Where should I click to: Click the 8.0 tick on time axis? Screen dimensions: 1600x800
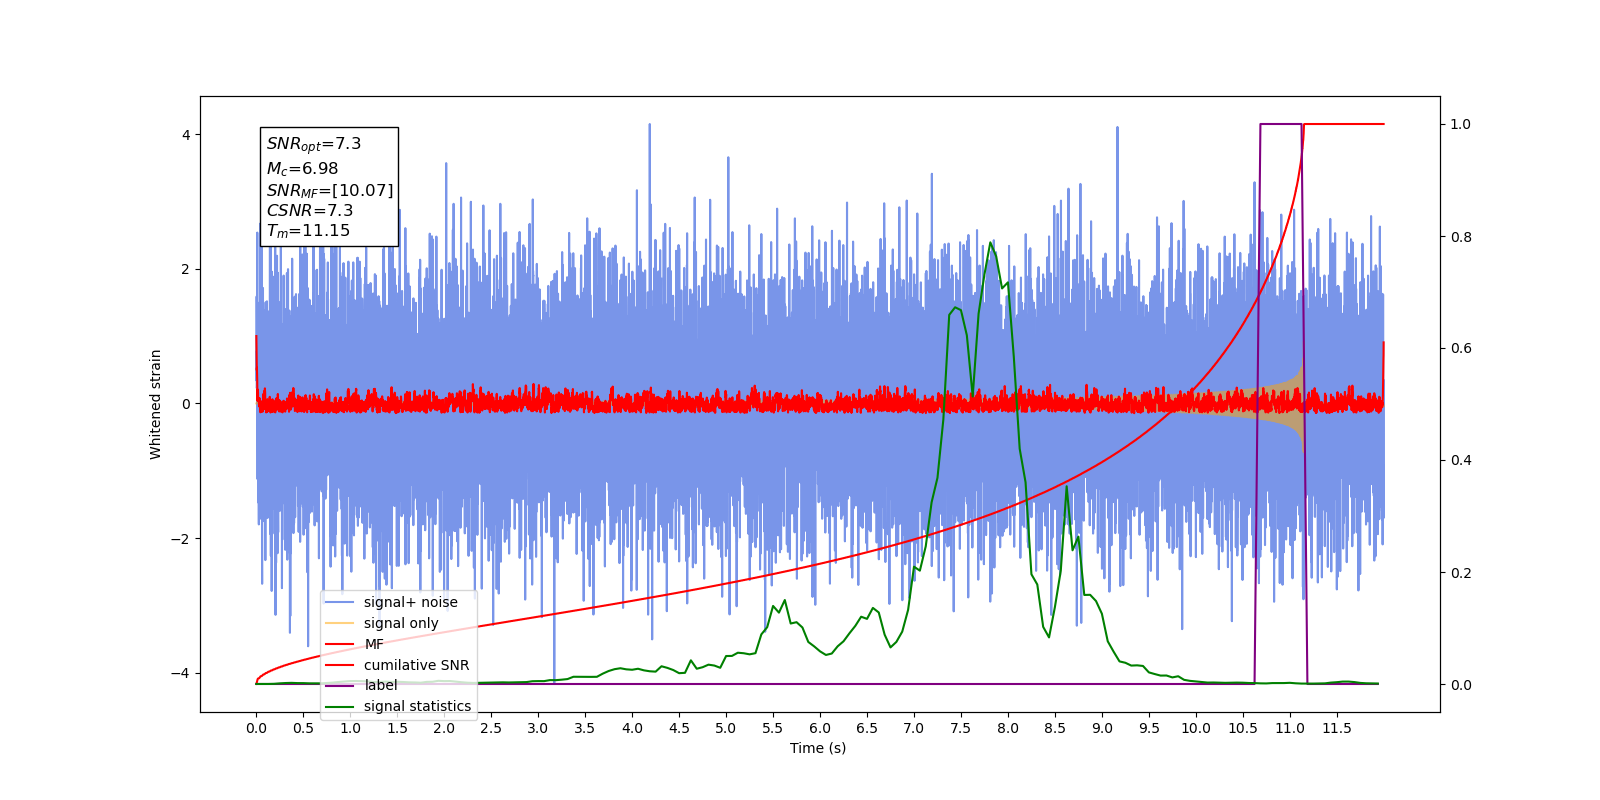pos(1008,728)
